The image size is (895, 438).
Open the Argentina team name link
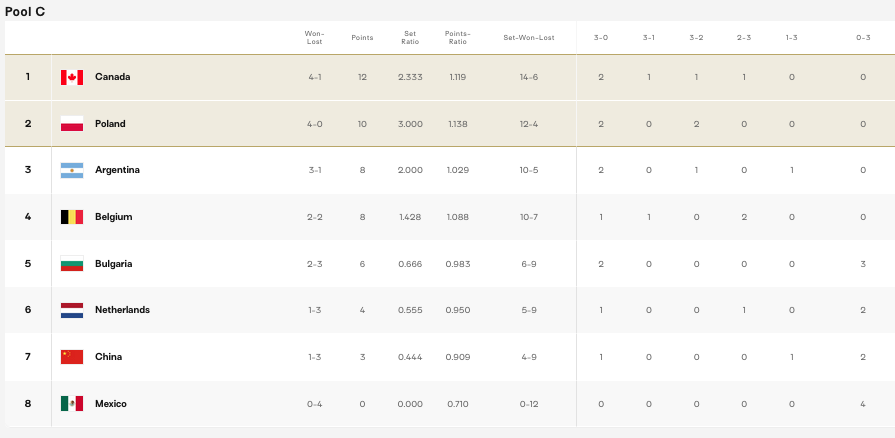point(117,170)
